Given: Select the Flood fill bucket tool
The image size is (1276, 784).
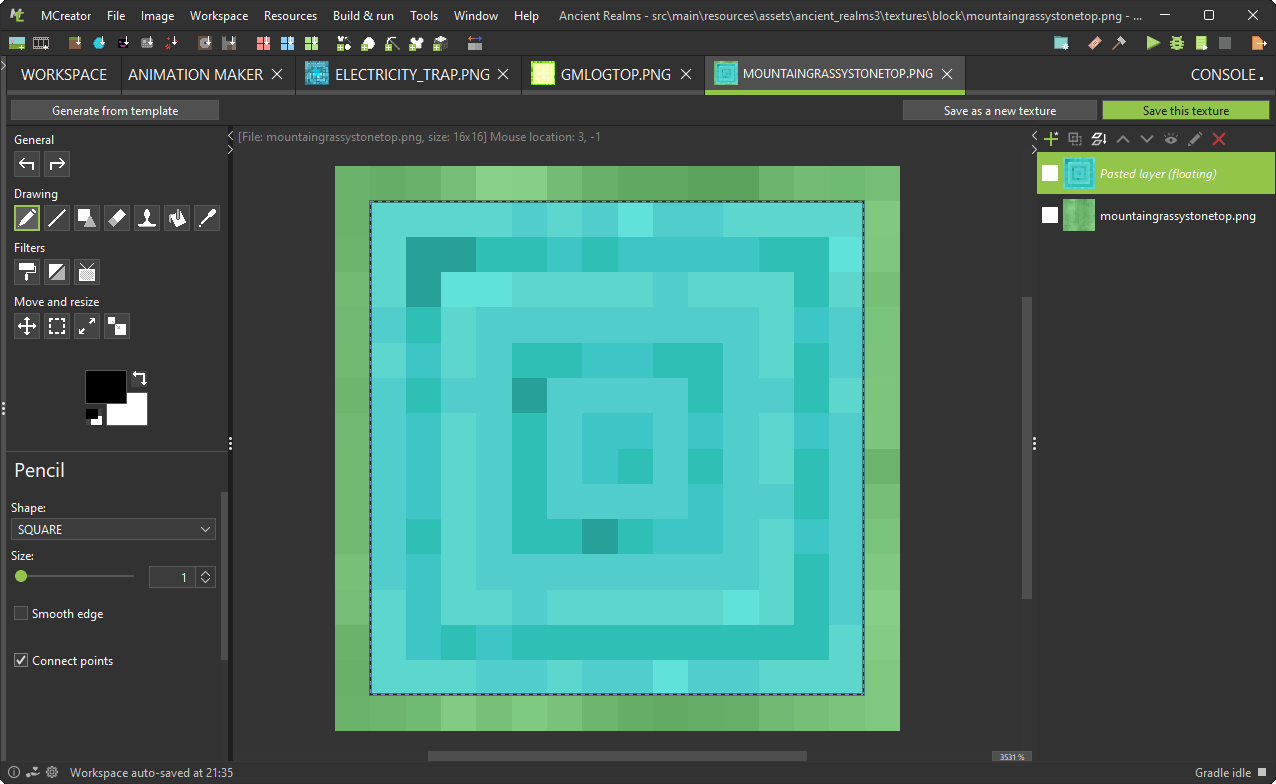Looking at the screenshot, I should pyautogui.click(x=177, y=218).
